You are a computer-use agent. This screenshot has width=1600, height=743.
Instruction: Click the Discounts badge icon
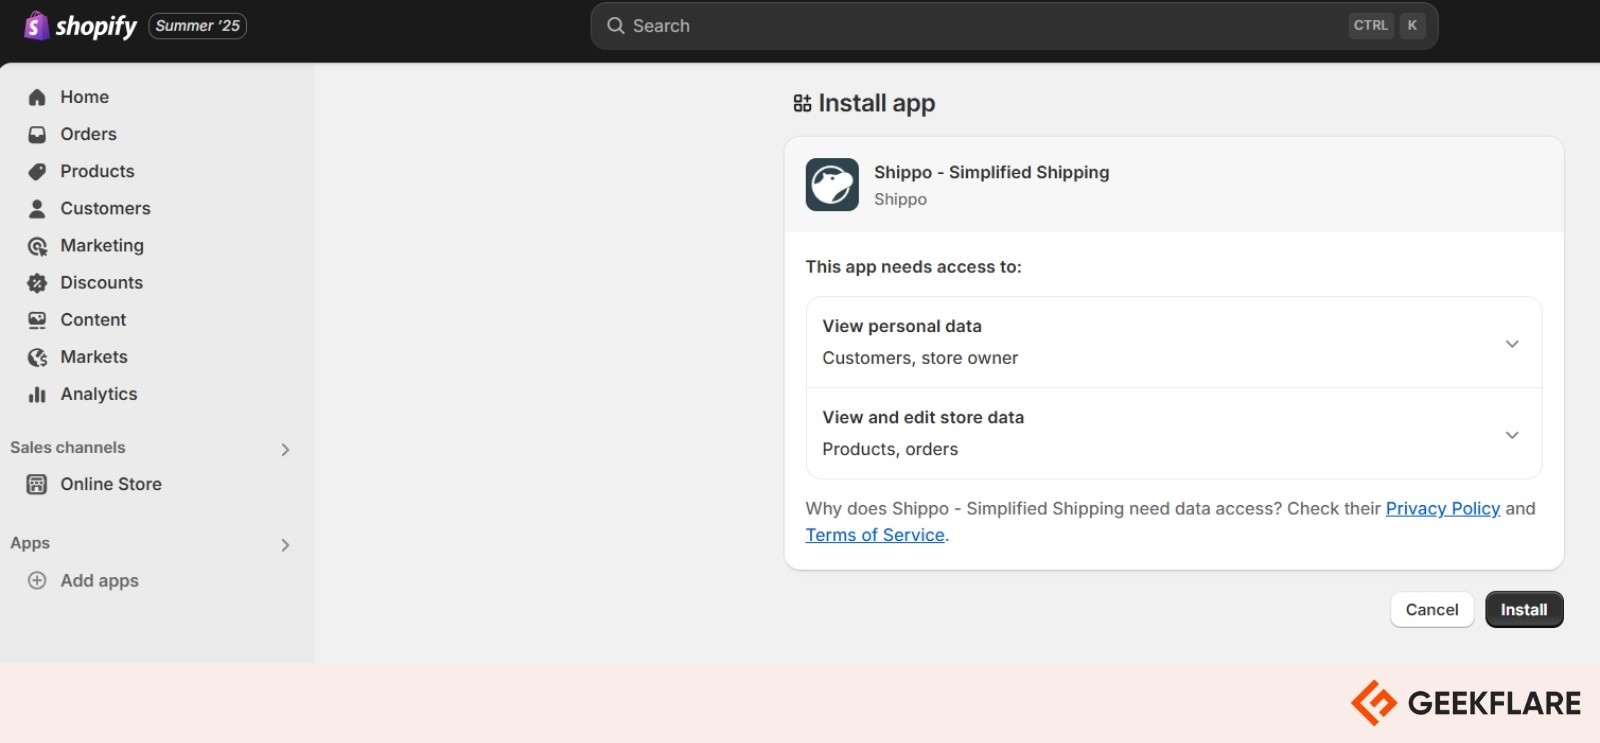(37, 283)
